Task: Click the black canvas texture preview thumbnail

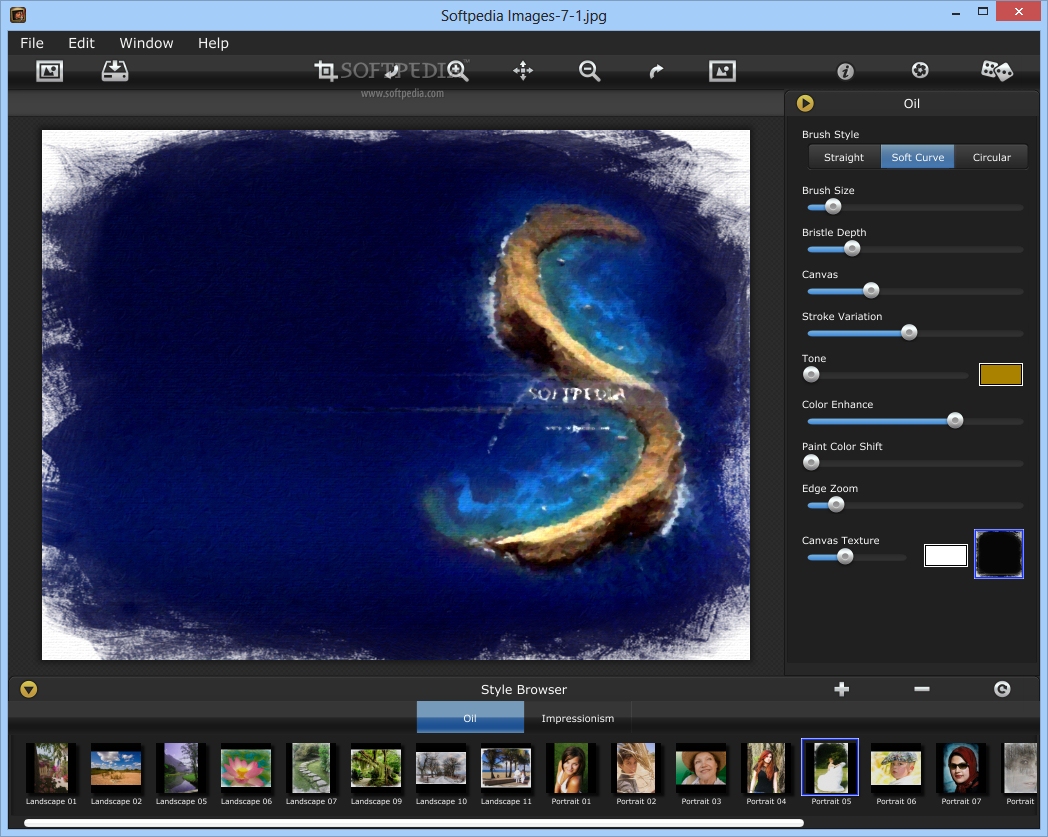Action: click(999, 554)
